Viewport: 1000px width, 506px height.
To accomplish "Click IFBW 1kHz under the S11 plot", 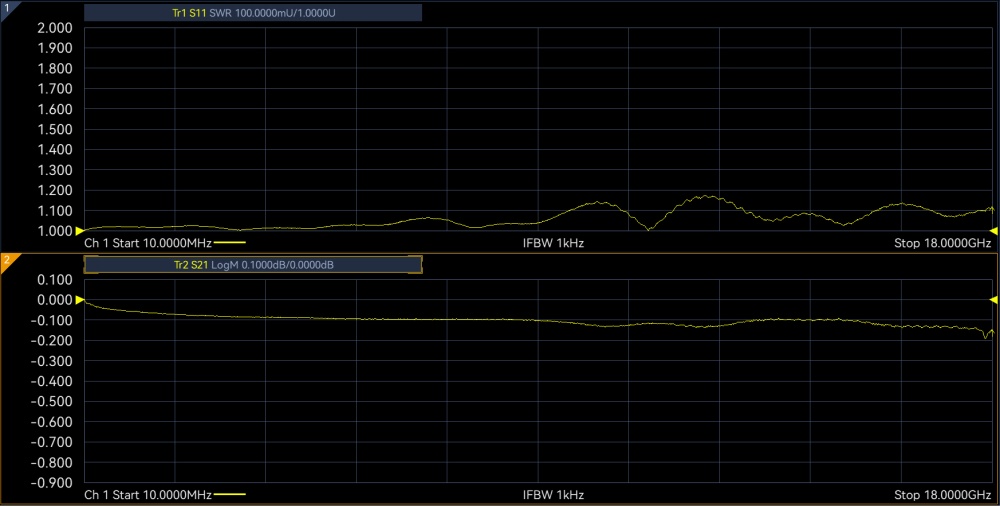I will [x=553, y=243].
